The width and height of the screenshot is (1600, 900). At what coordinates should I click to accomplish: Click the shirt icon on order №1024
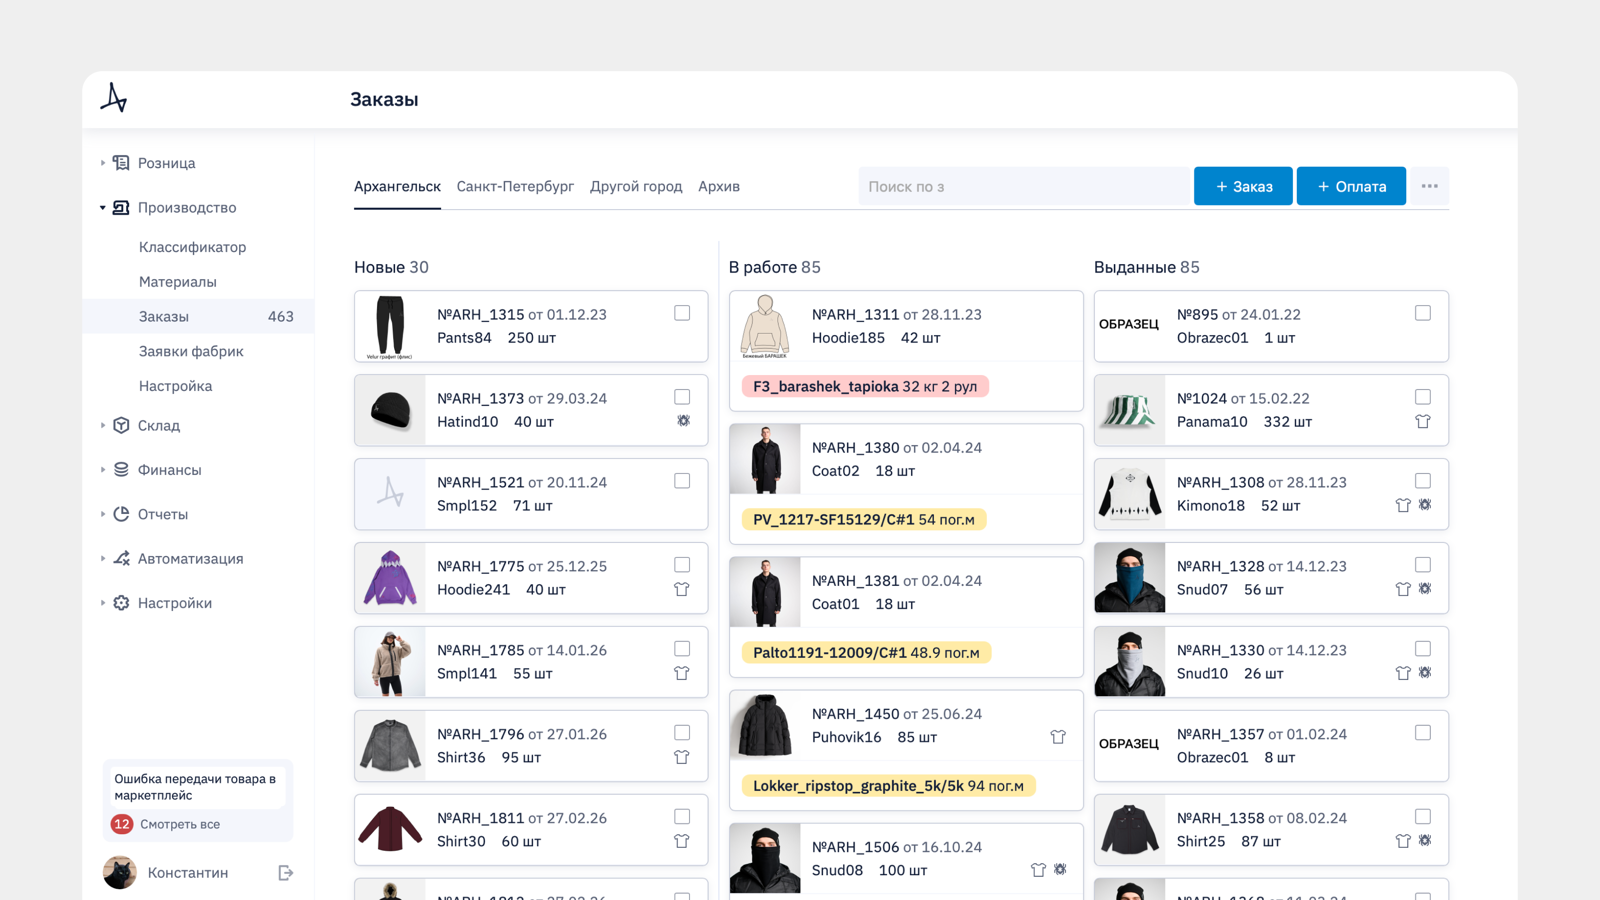tap(1423, 421)
